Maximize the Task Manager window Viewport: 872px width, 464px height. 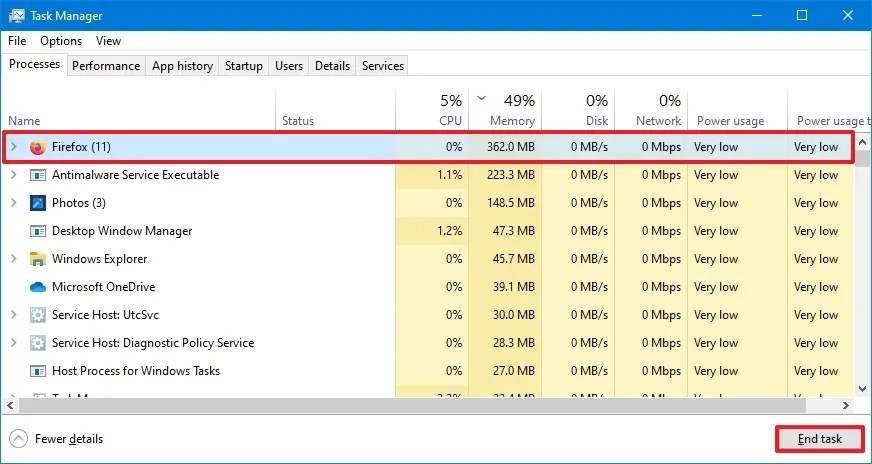pyautogui.click(x=802, y=15)
